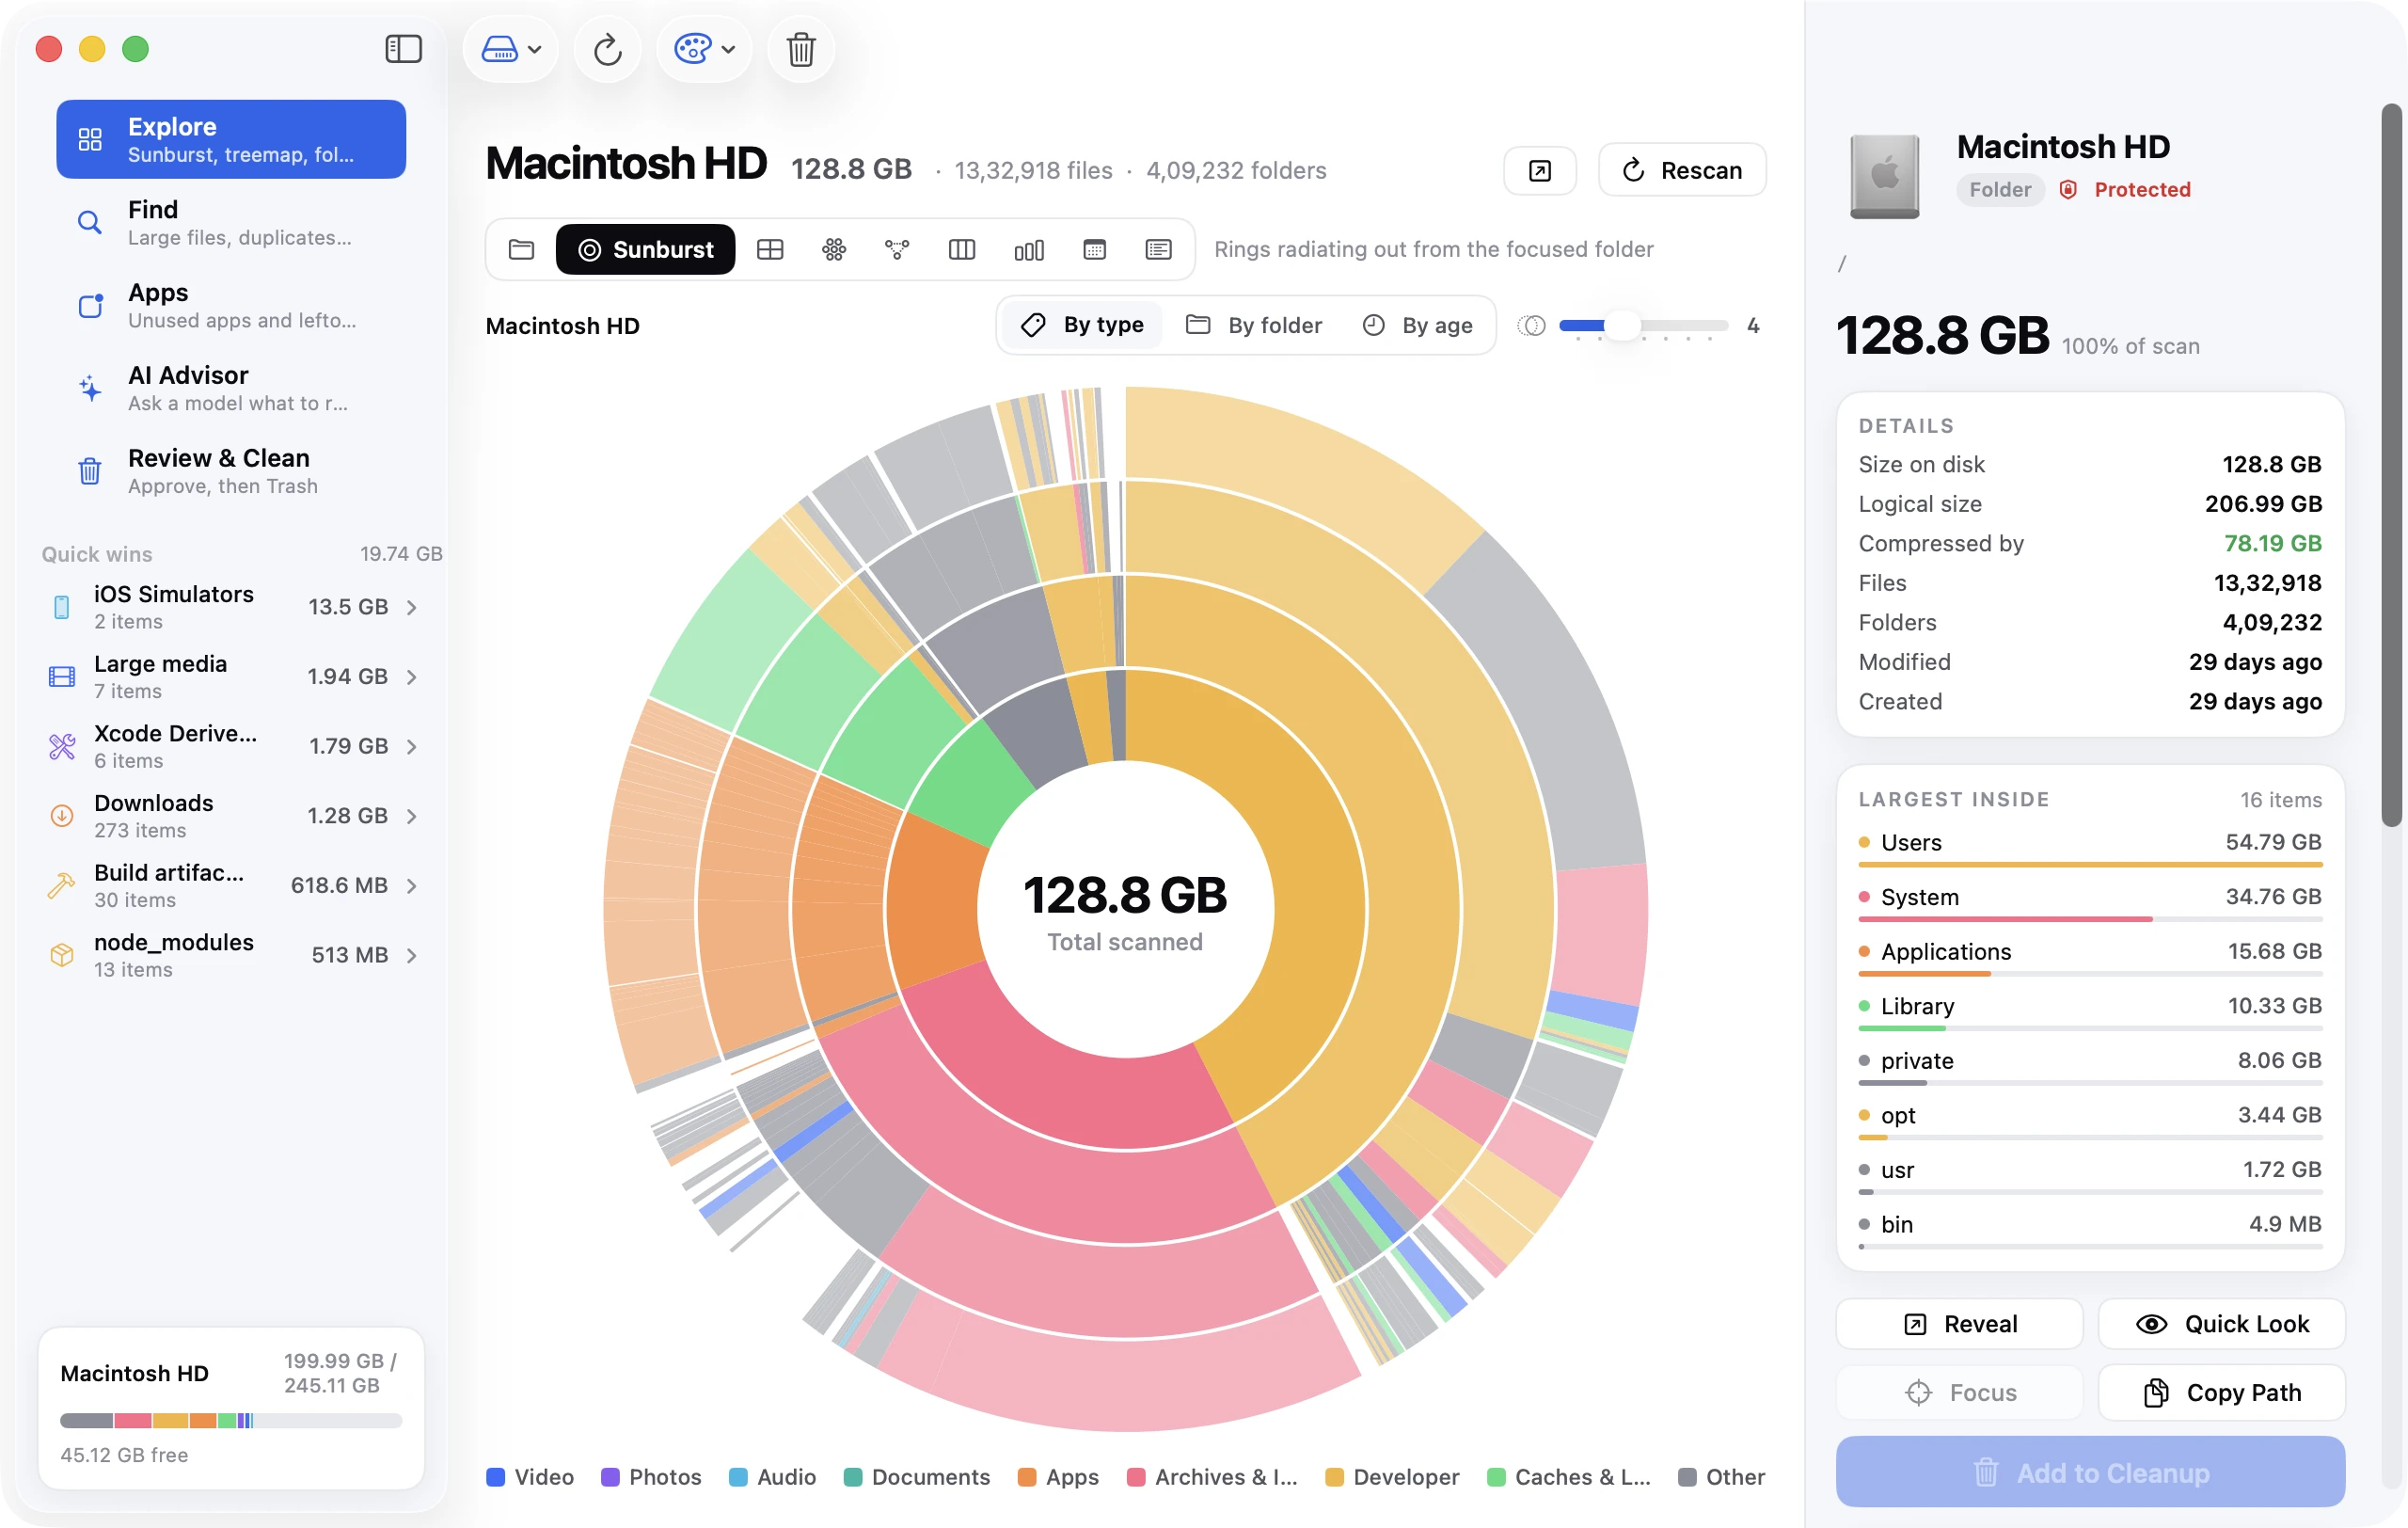Switch to the detailed list view icon
2408x1528 pixels.
click(x=1159, y=249)
